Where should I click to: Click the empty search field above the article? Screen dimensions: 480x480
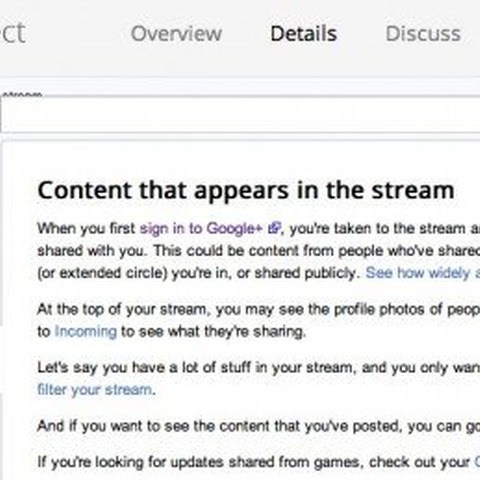(x=240, y=115)
